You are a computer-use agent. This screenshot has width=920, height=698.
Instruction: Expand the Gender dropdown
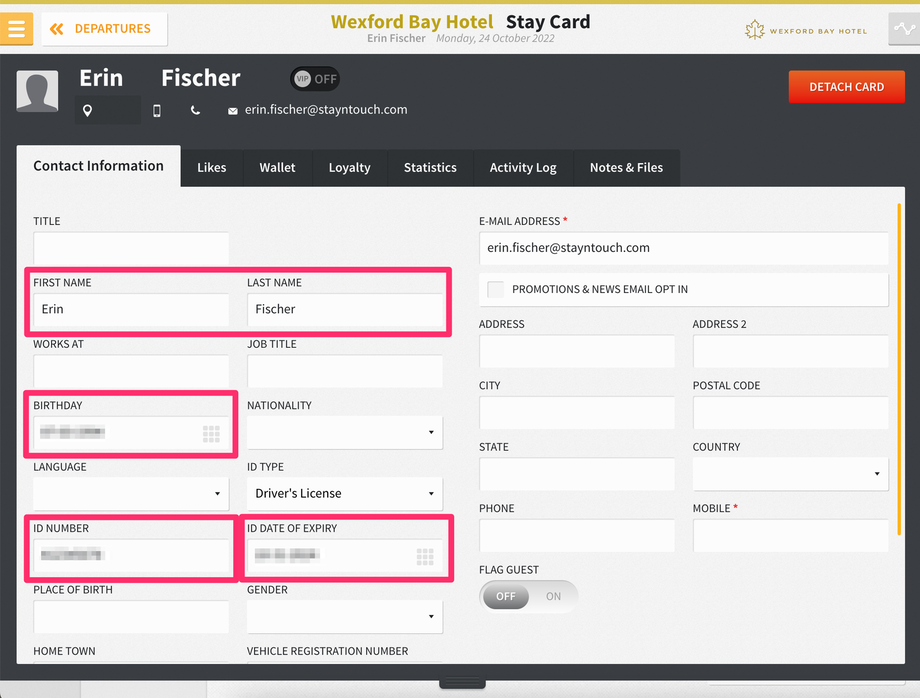pos(344,616)
